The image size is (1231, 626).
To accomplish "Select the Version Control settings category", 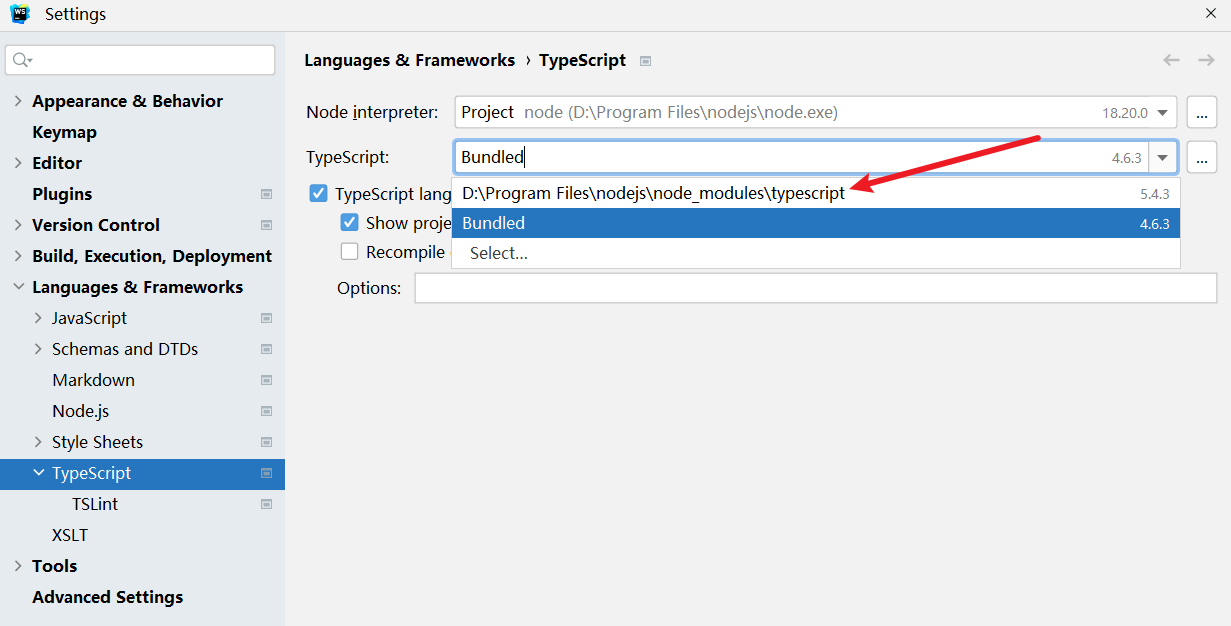I will [96, 225].
